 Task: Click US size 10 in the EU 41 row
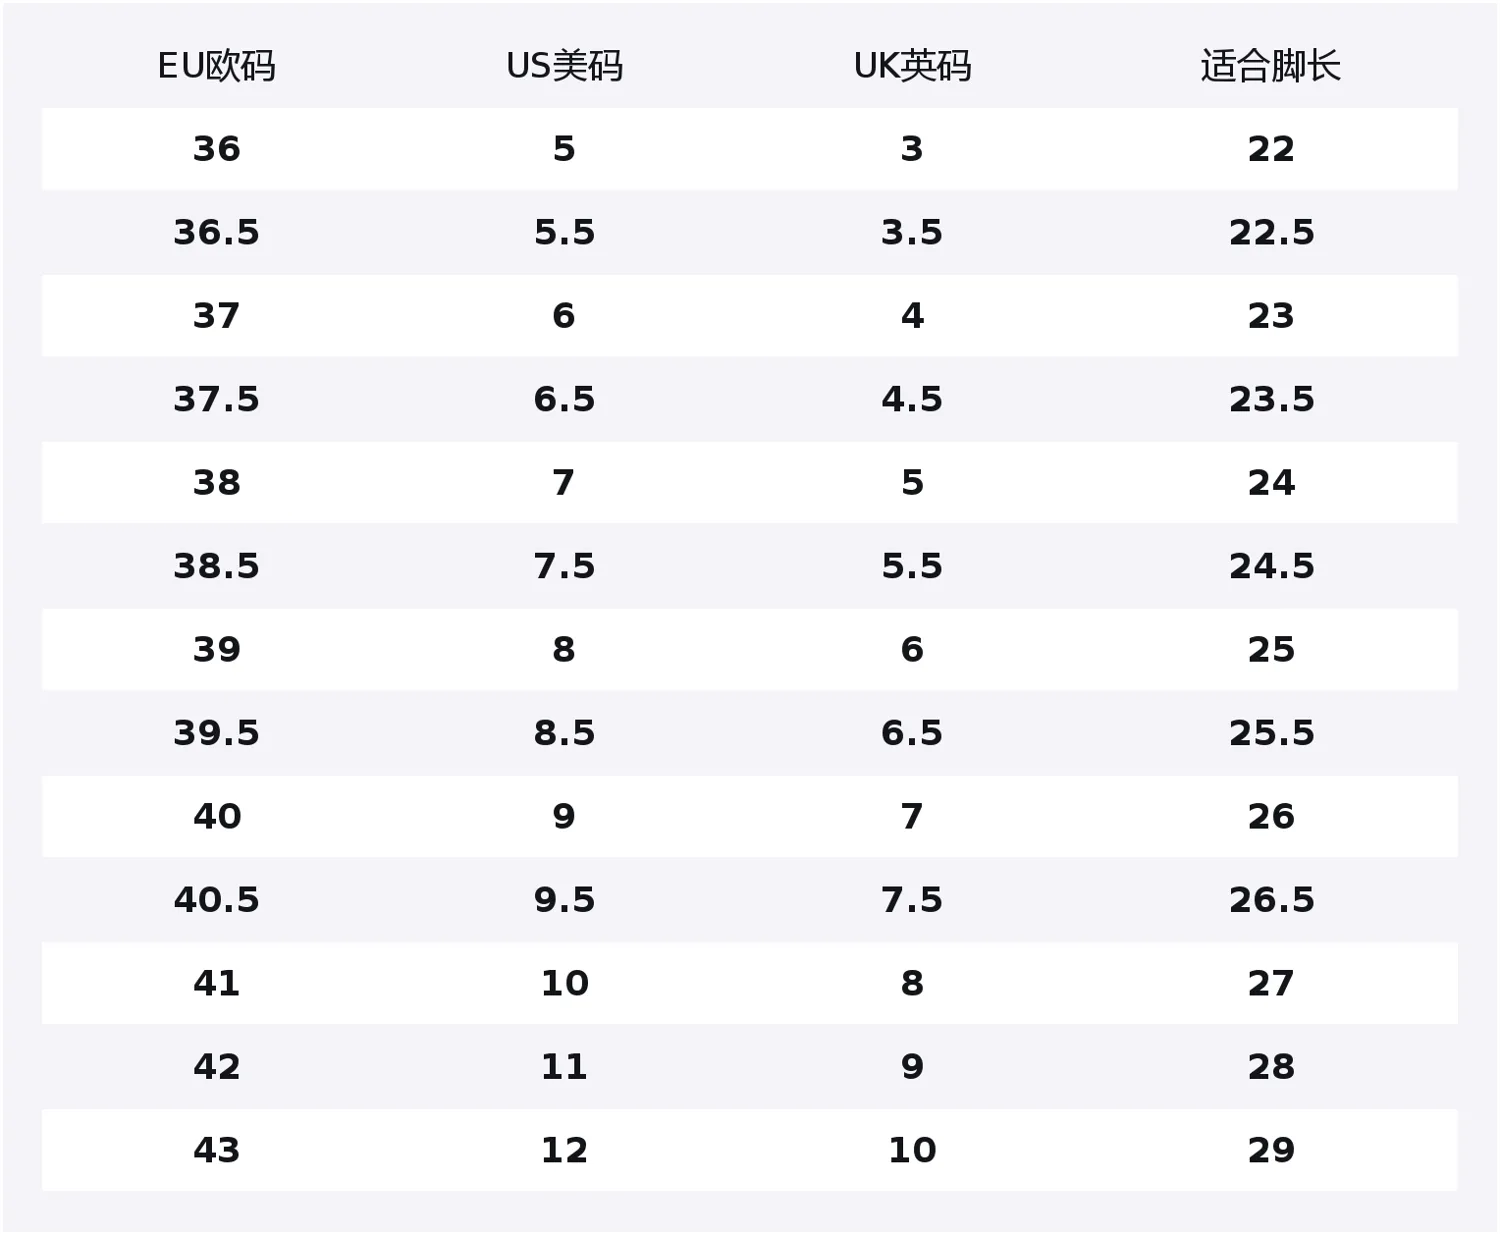[x=564, y=983]
